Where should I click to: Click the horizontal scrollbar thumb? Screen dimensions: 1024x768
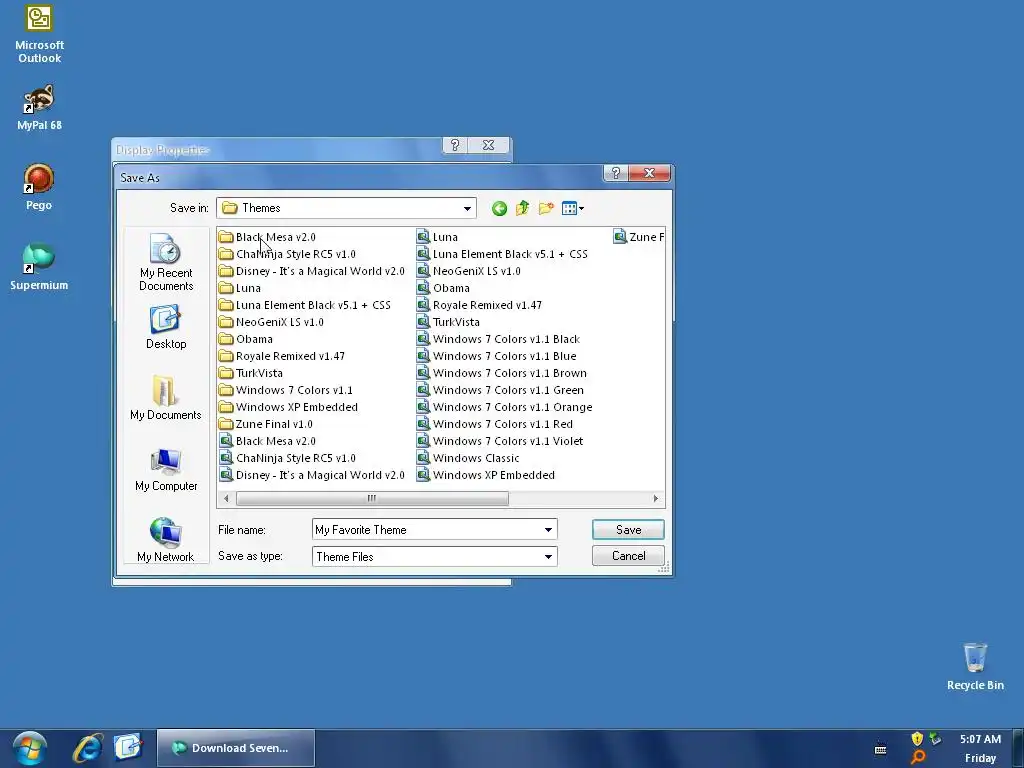click(372, 498)
